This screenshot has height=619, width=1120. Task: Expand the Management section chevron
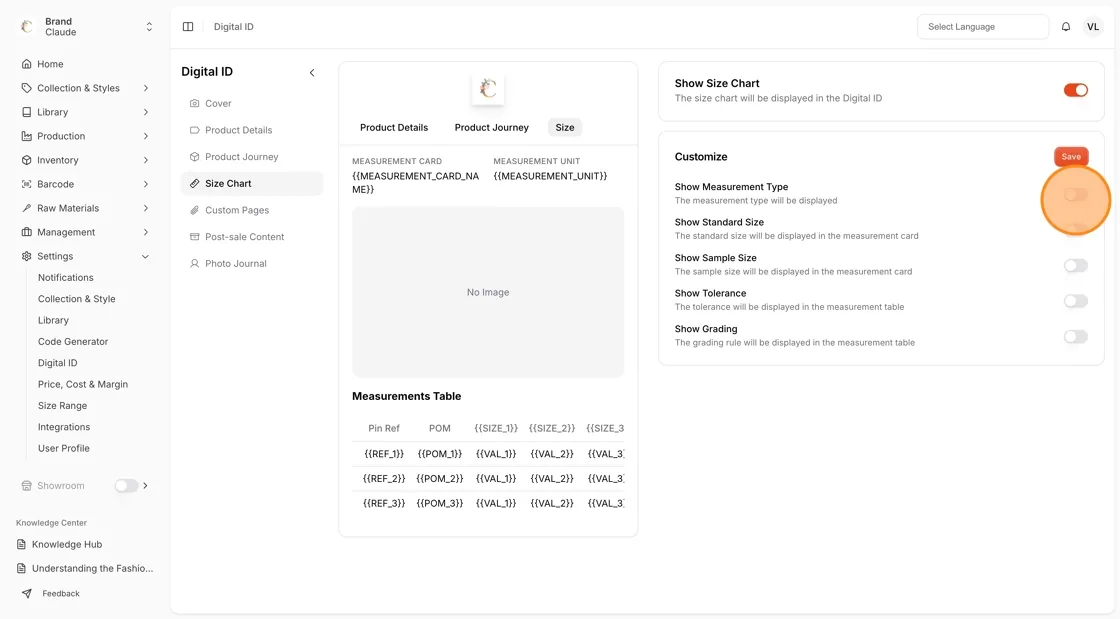click(146, 232)
